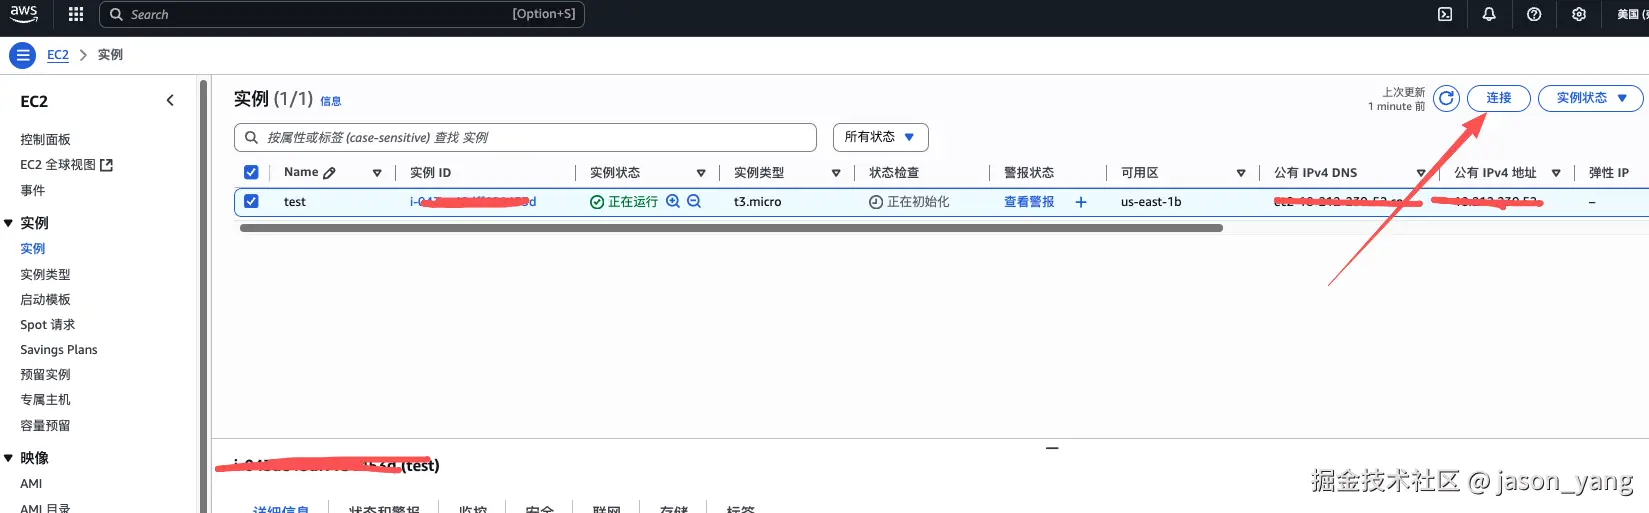
Task: Open 查看警报 link
Action: pyautogui.click(x=1029, y=202)
